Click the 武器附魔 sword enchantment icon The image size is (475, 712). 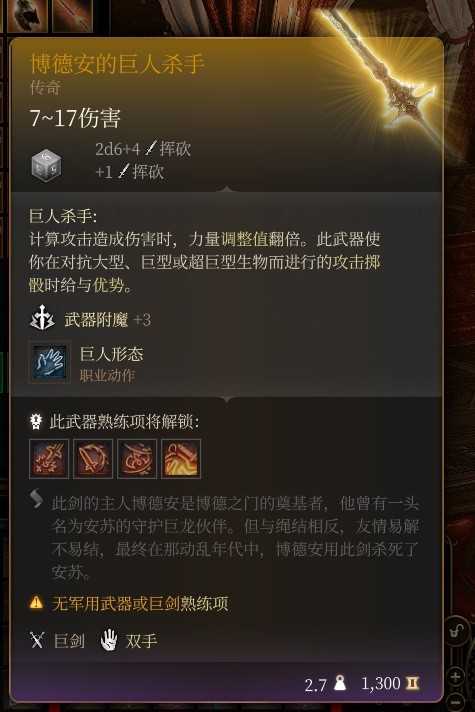coord(42,318)
